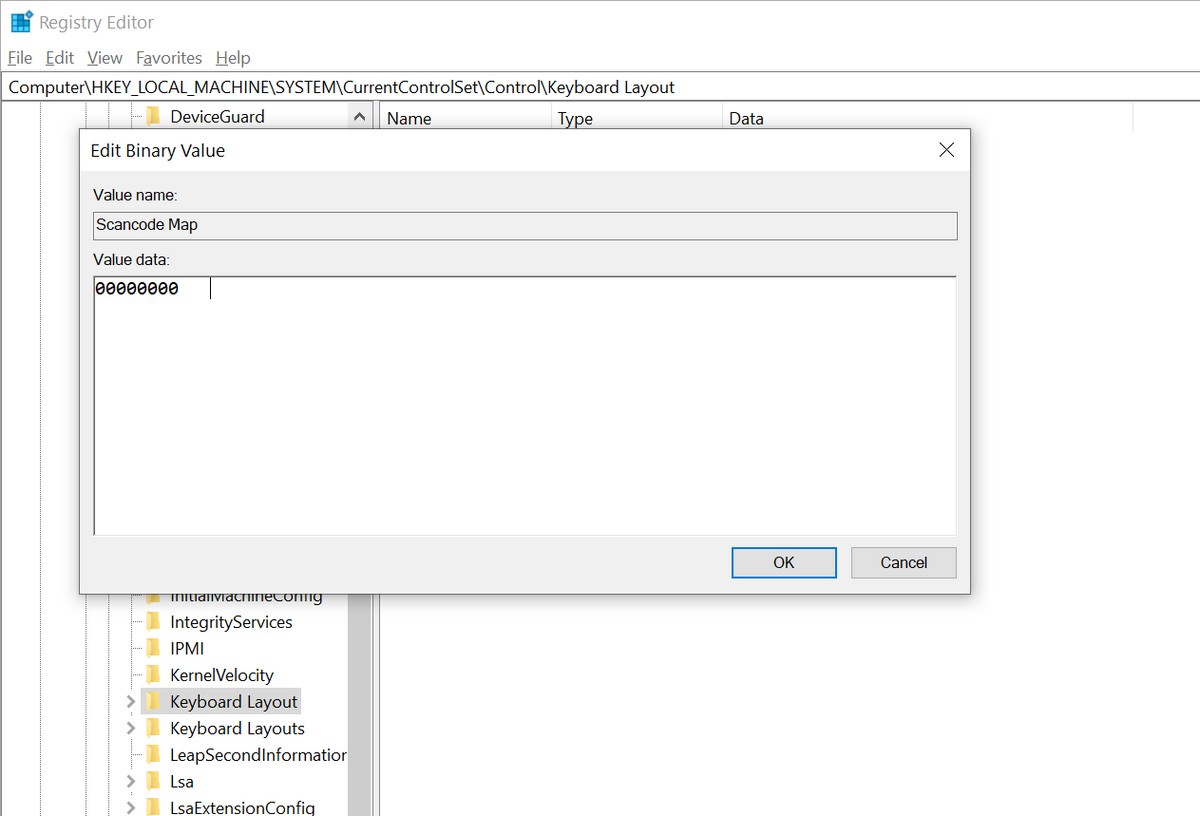Open the Favorites menu

169,58
